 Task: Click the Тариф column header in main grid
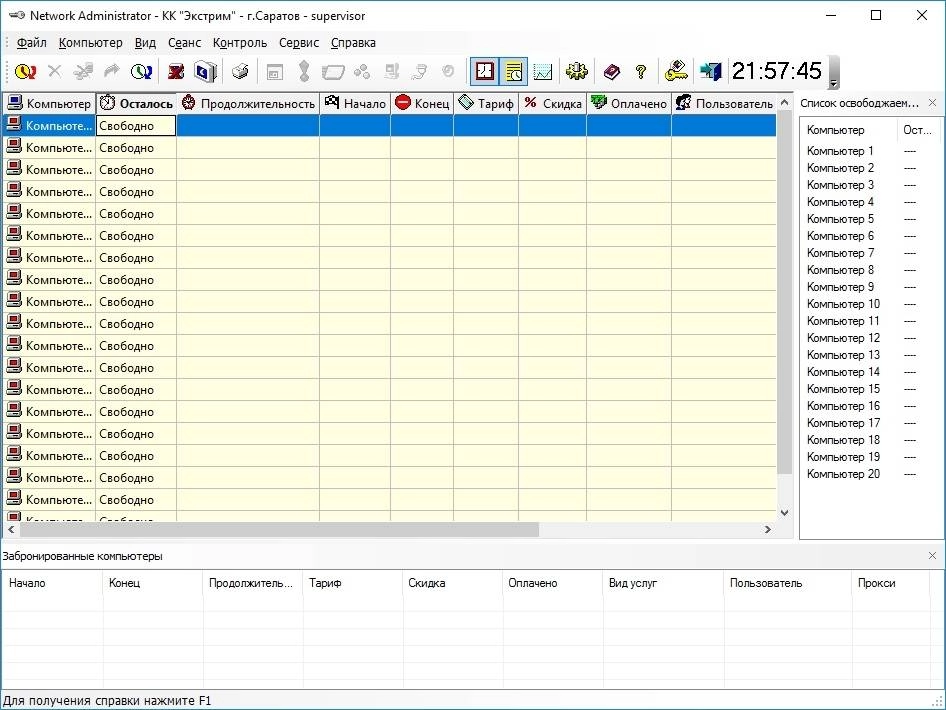tap(486, 103)
